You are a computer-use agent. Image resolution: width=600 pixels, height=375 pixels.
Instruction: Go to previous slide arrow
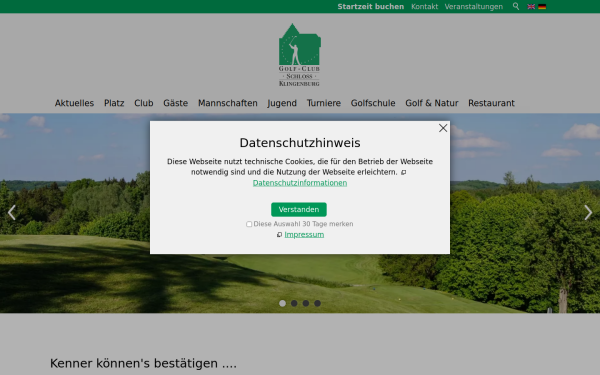(x=12, y=212)
